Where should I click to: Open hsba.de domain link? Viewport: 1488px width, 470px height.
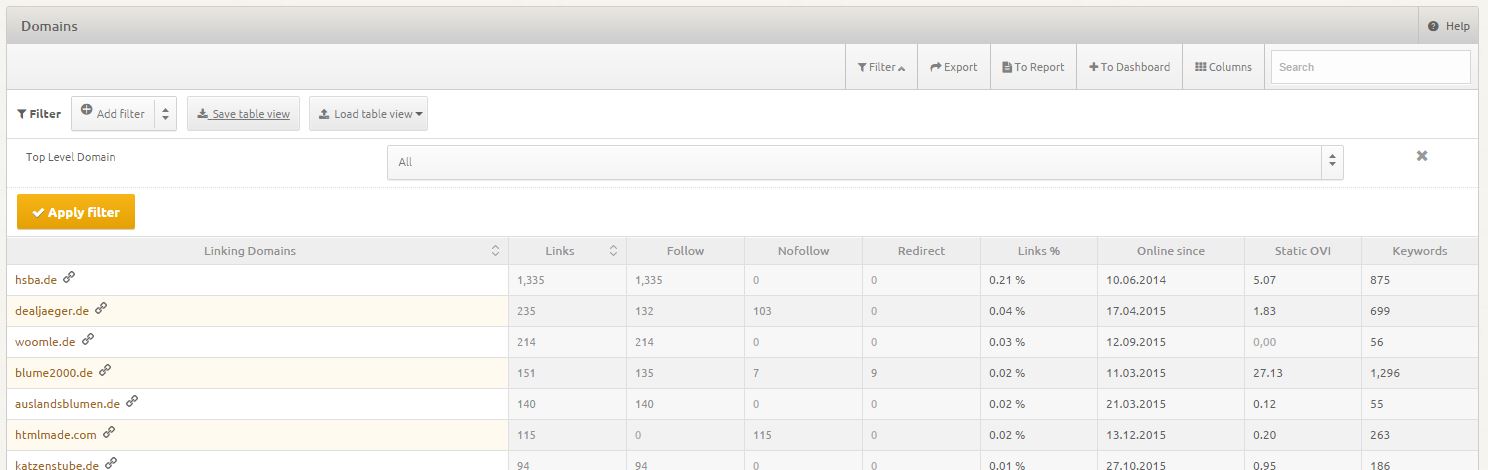click(36, 280)
